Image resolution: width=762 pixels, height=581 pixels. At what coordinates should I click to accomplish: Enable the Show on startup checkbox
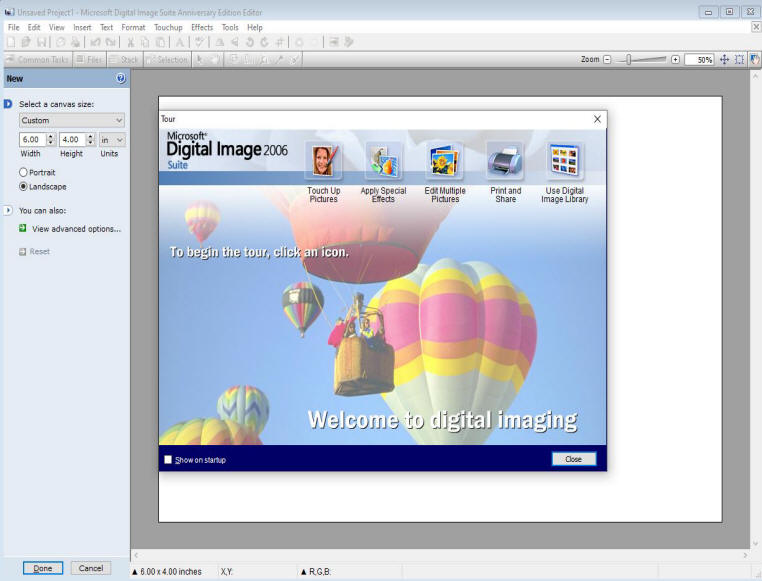click(168, 460)
